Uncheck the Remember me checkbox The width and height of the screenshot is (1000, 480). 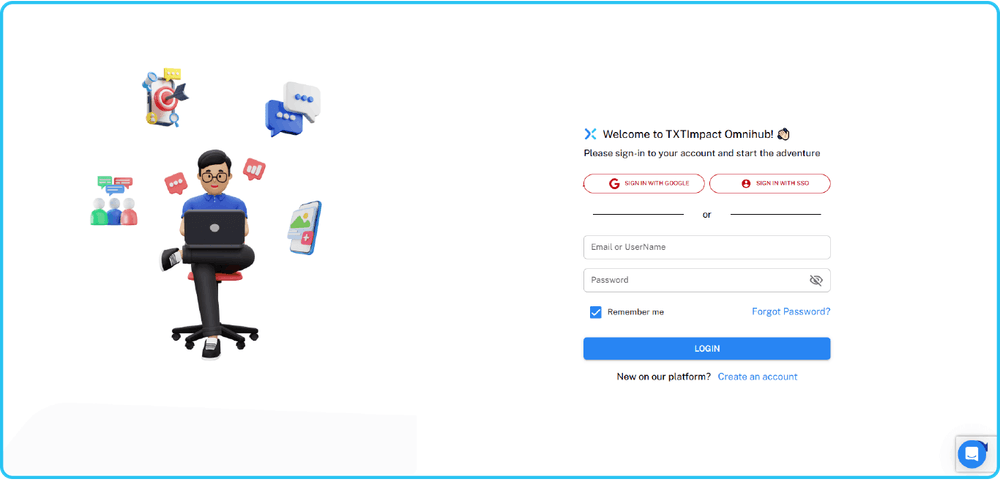point(596,312)
